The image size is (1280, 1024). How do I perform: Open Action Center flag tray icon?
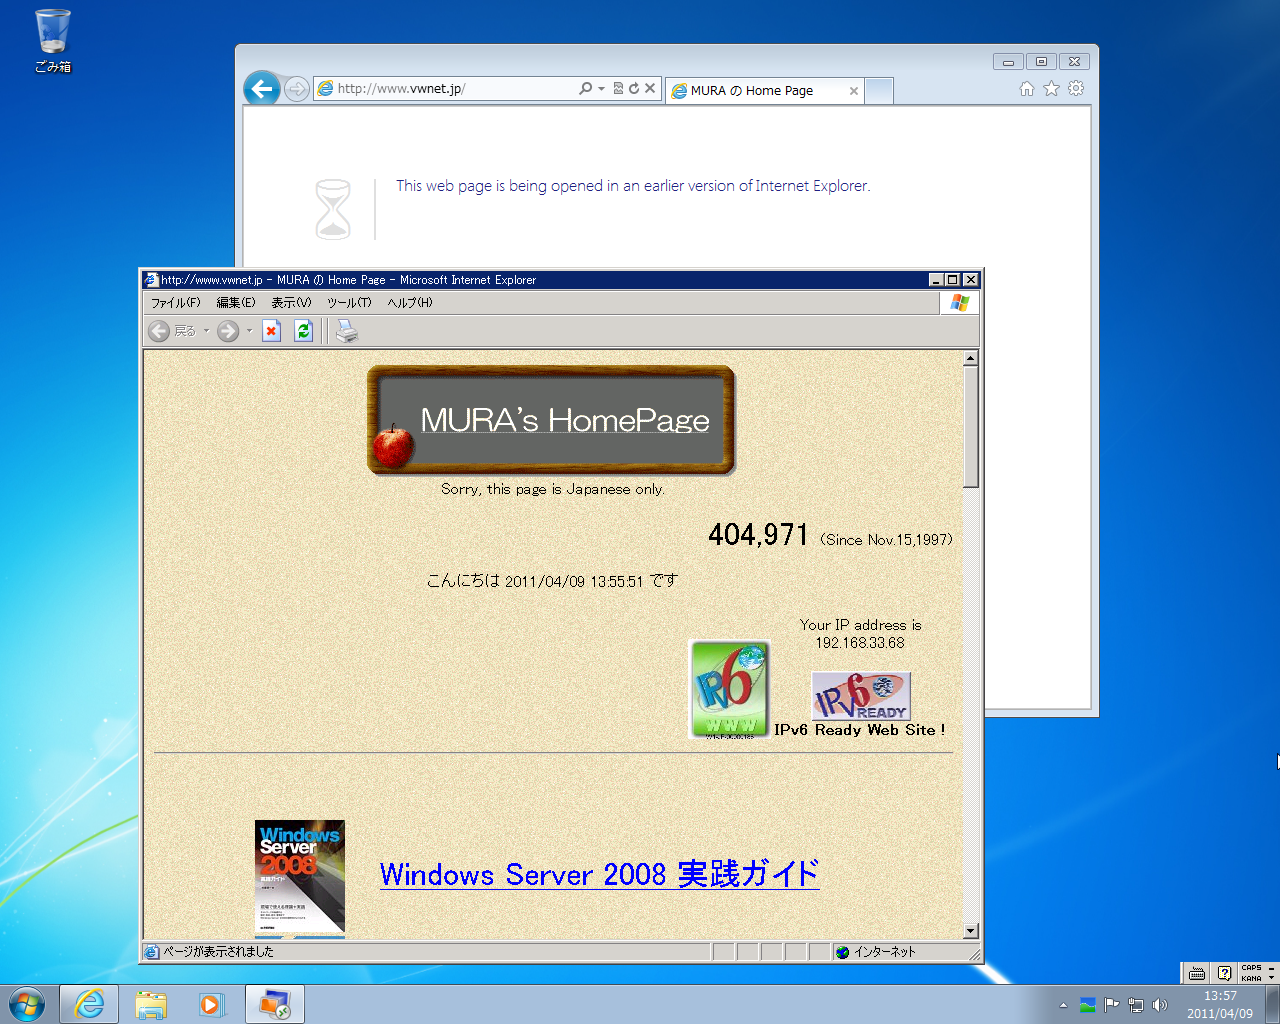coord(1111,1005)
